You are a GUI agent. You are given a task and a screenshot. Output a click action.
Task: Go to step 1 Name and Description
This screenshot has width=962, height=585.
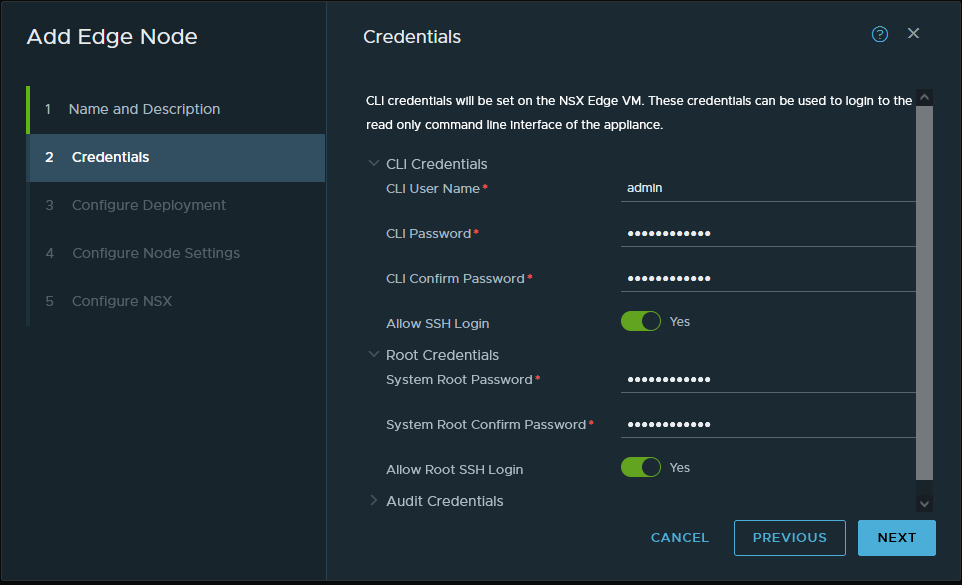point(144,109)
